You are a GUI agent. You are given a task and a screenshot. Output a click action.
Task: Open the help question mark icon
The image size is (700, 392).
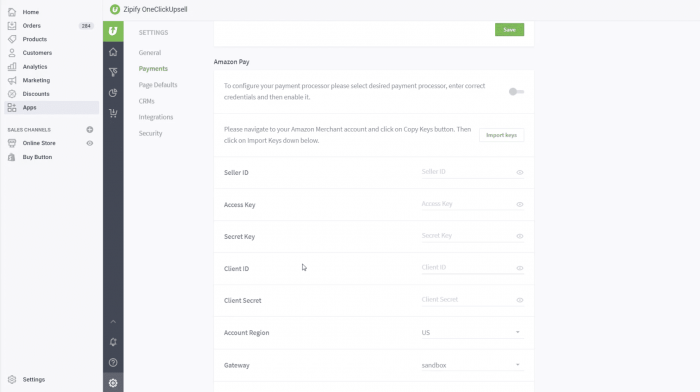click(113, 363)
